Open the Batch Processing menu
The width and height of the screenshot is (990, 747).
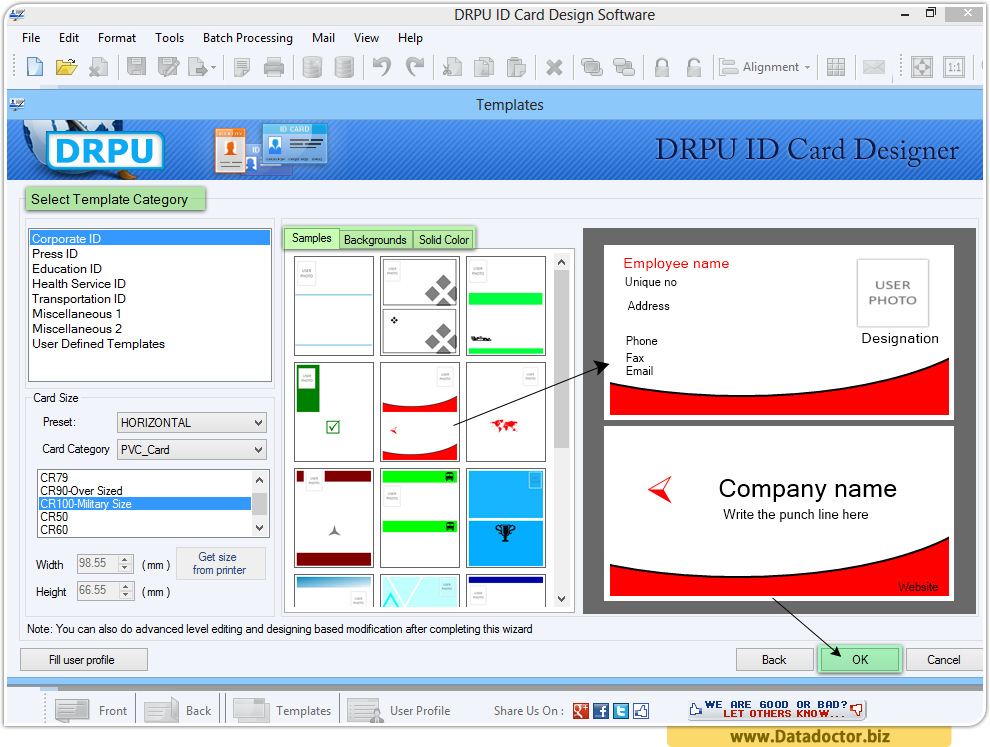click(248, 38)
